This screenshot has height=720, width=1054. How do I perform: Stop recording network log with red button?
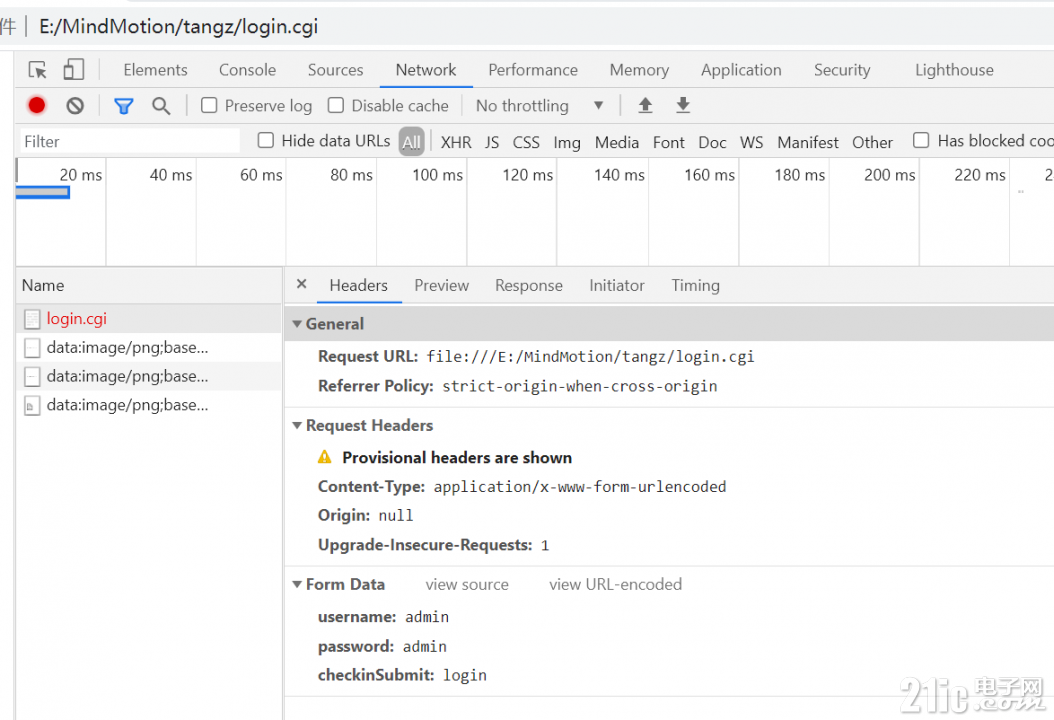(x=37, y=106)
